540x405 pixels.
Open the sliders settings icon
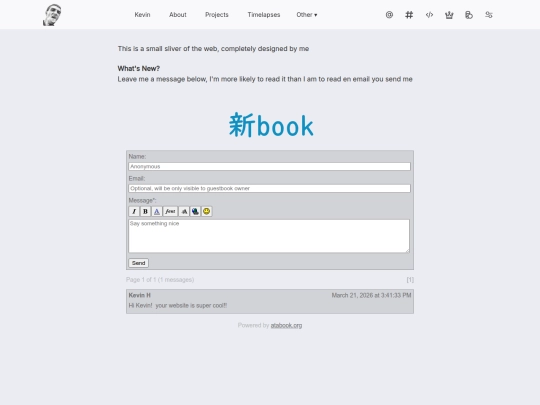(489, 15)
